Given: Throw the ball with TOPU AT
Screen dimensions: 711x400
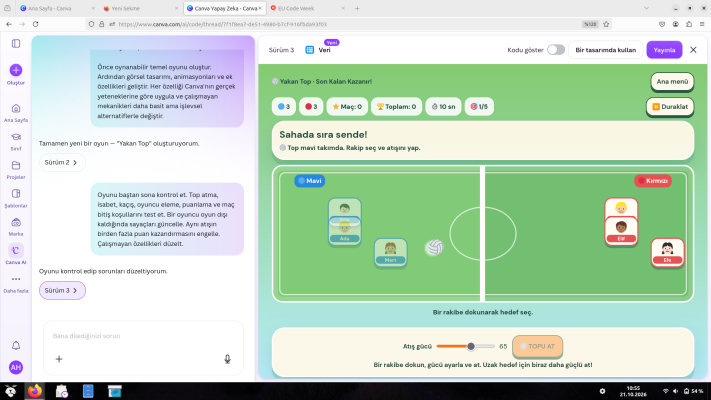Looking at the screenshot, I should tap(537, 346).
